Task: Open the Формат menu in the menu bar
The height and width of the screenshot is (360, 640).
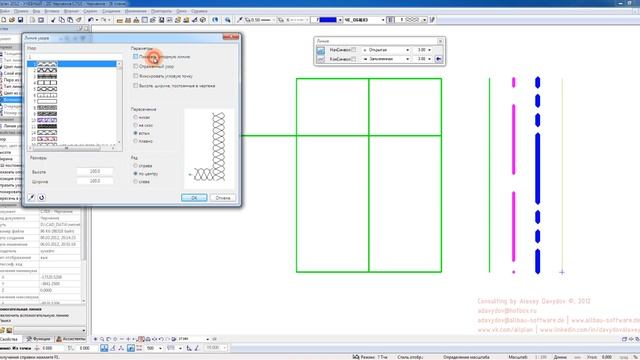Action: coord(71,11)
